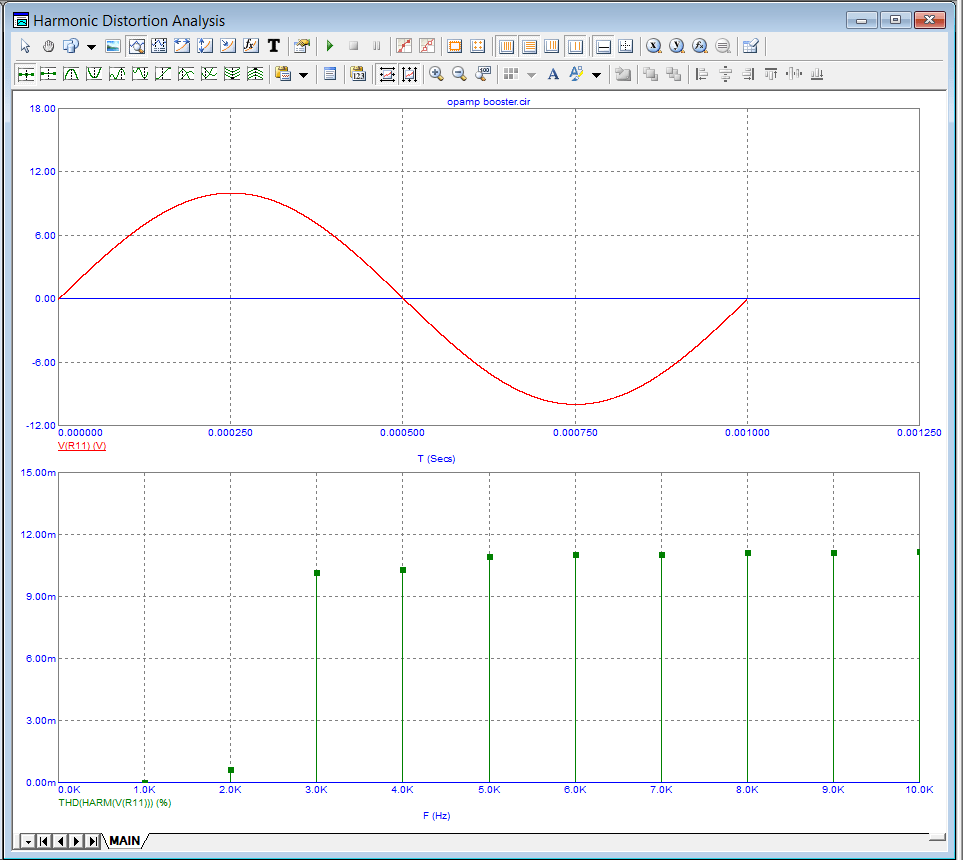Click the clipboard 123 numeric icon
964x860 pixels.
point(358,74)
